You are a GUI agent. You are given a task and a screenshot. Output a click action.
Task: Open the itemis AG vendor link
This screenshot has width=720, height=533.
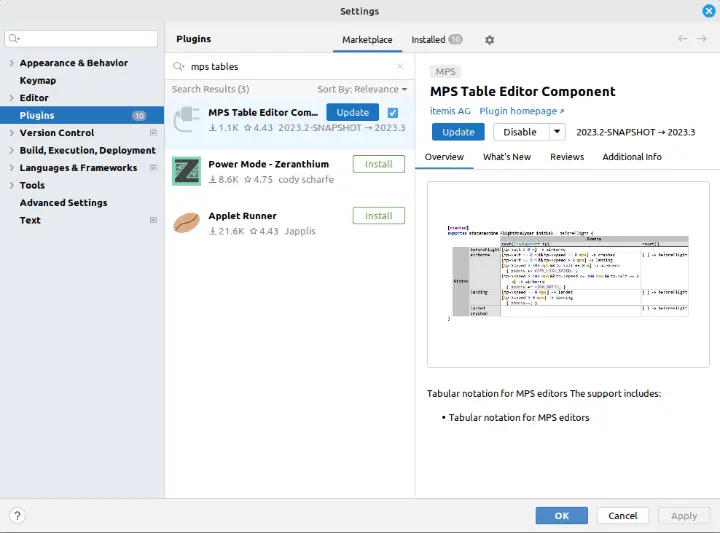tap(450, 111)
